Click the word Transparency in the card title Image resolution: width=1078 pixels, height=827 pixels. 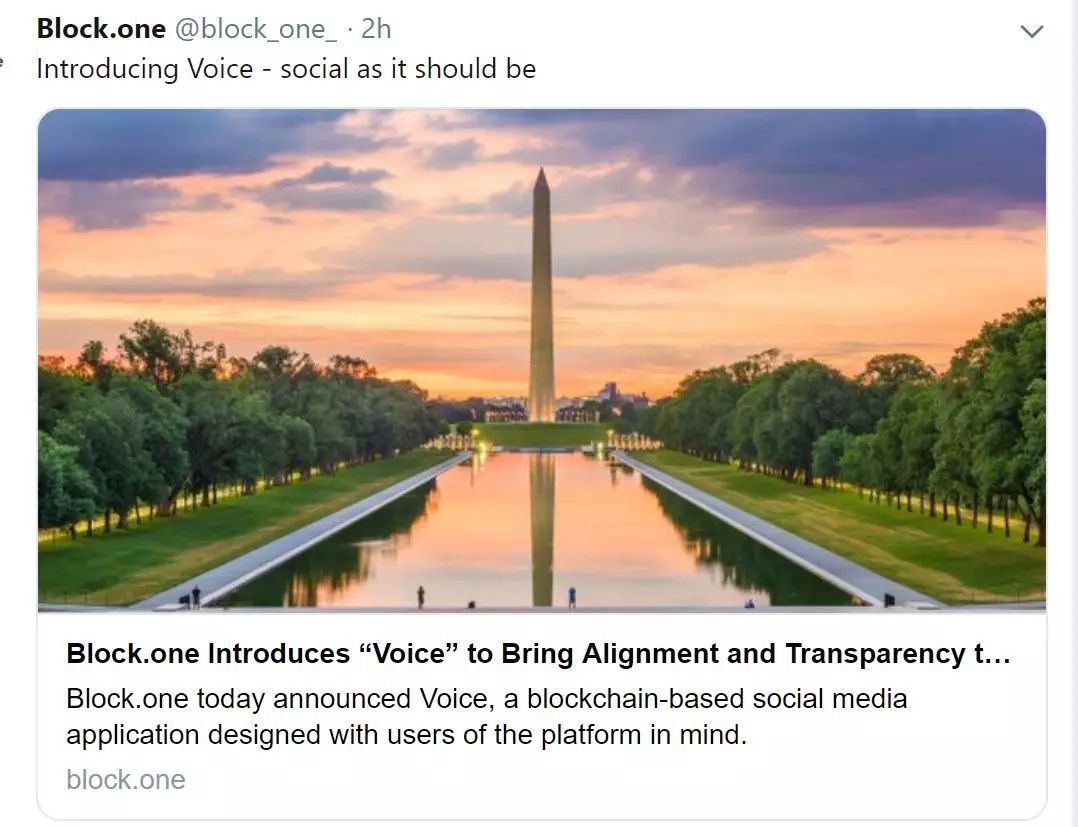(x=875, y=654)
